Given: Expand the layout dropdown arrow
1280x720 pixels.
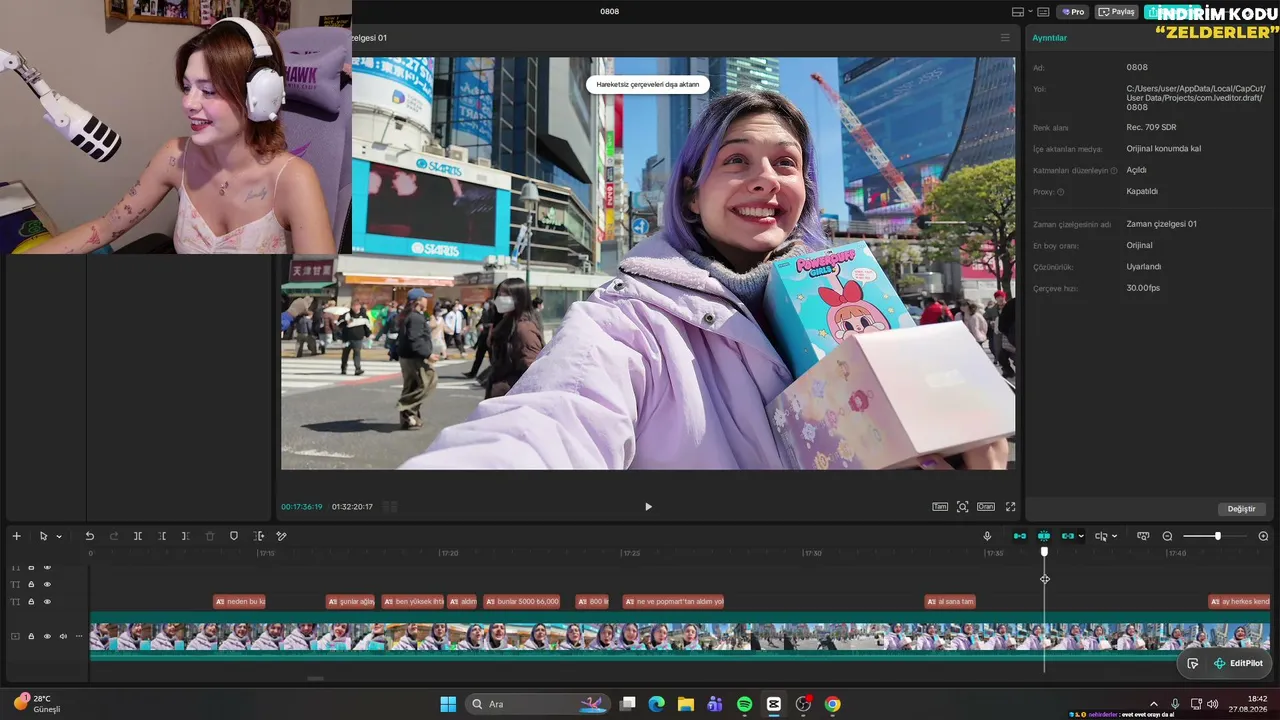Looking at the screenshot, I should coord(1030,12).
